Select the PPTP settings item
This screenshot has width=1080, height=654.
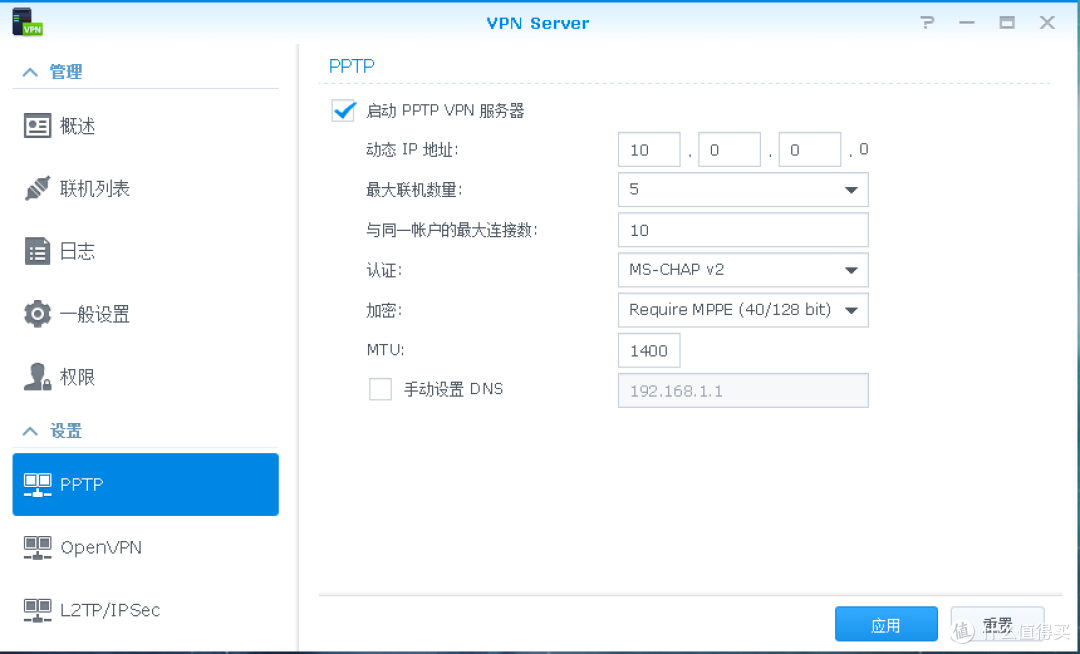[x=145, y=484]
